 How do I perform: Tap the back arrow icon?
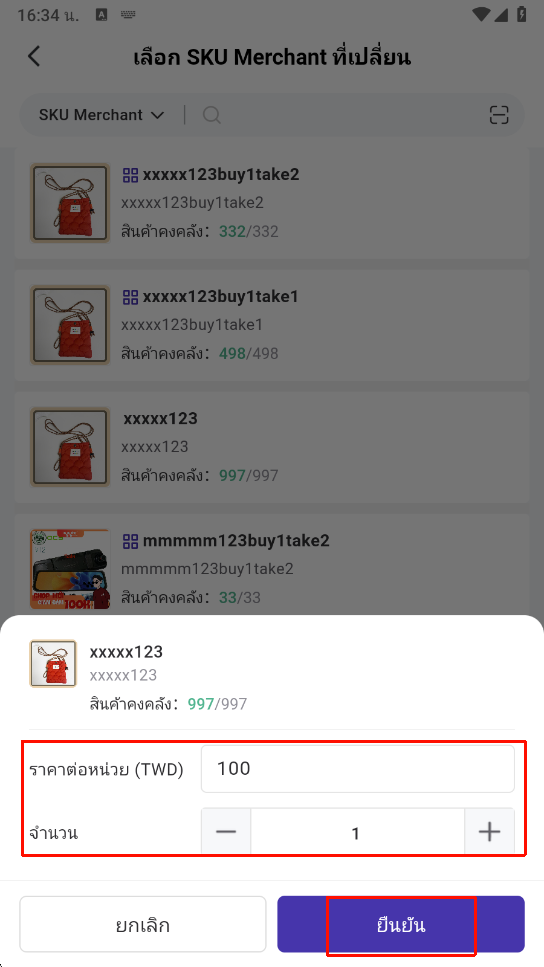pyautogui.click(x=34, y=57)
